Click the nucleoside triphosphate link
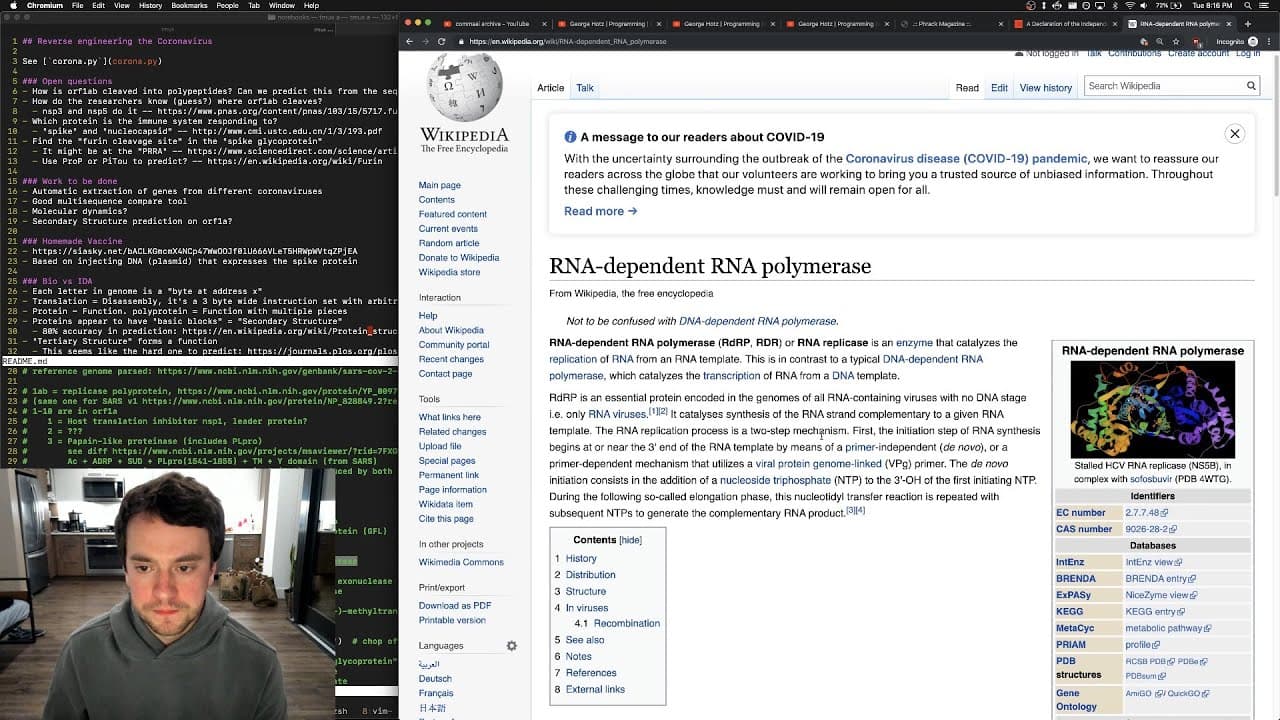 pyautogui.click(x=775, y=481)
